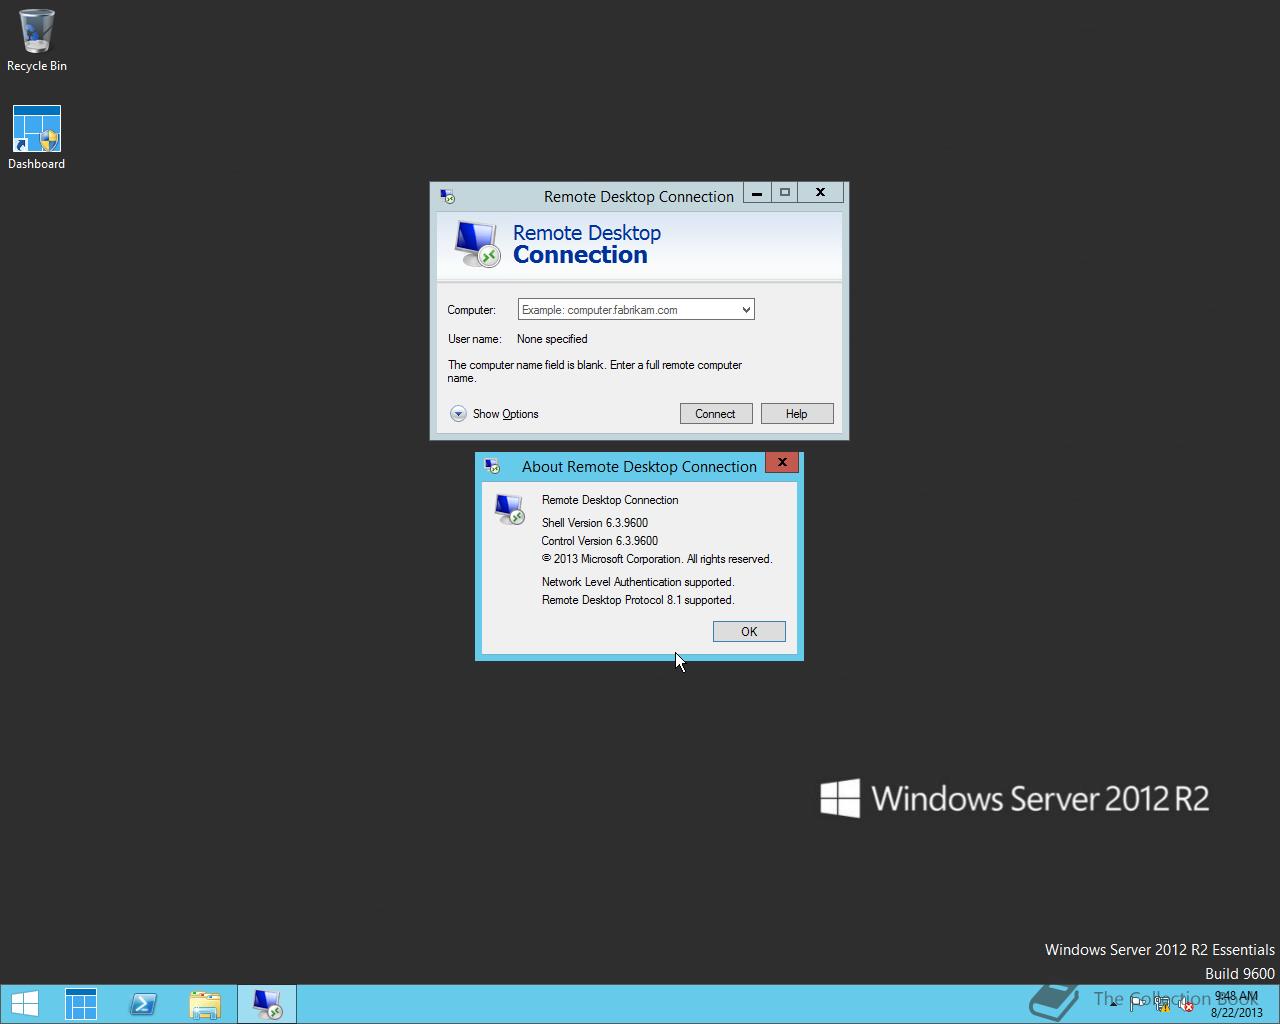Screen dimensions: 1280x1024
Task: Click the computer icon in About dialog
Action: tap(510, 509)
